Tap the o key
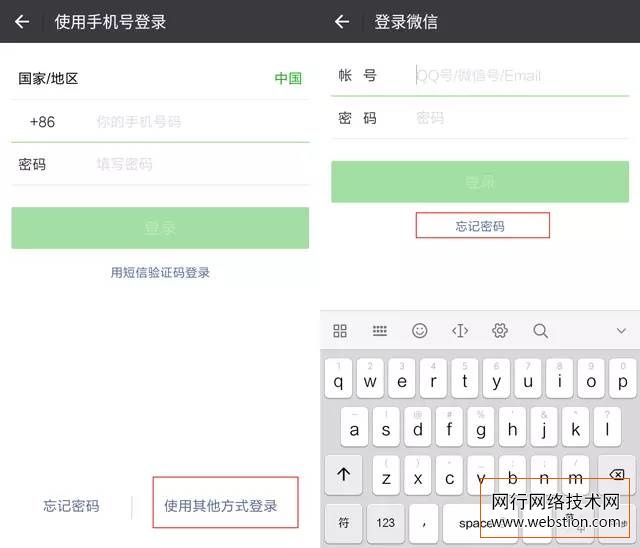Image resolution: width=640 pixels, height=548 pixels. tap(591, 379)
